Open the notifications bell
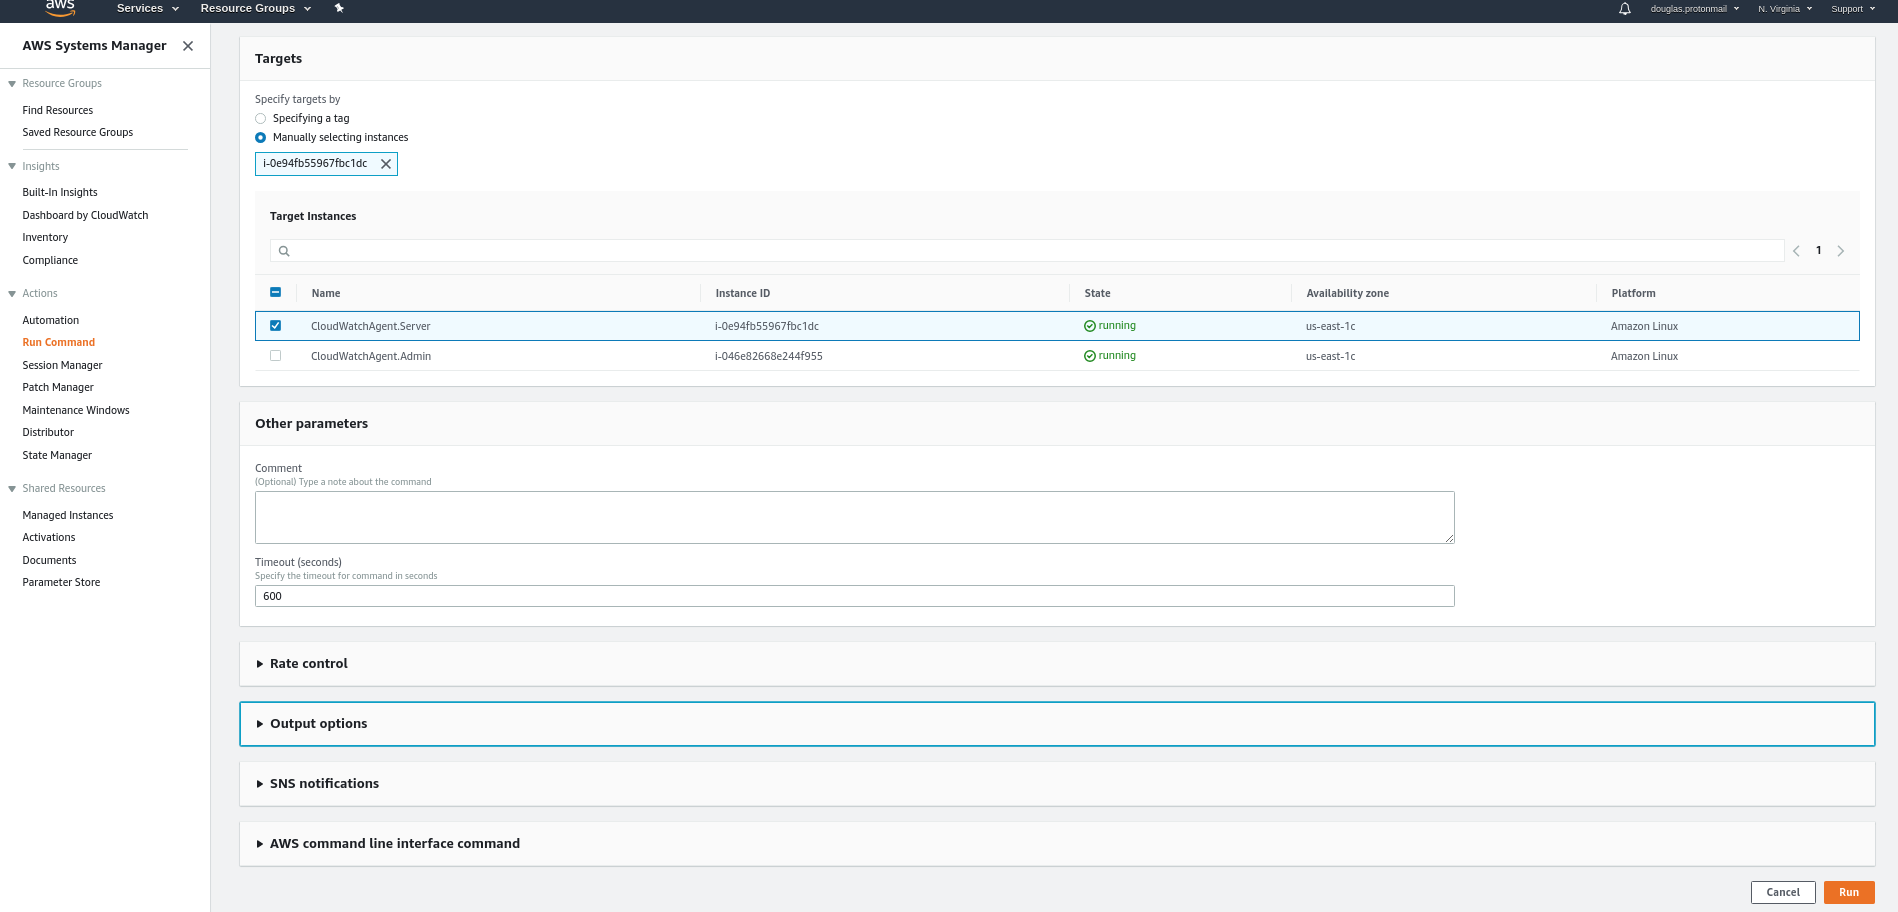Screen dimensions: 1898x912 point(1625,9)
